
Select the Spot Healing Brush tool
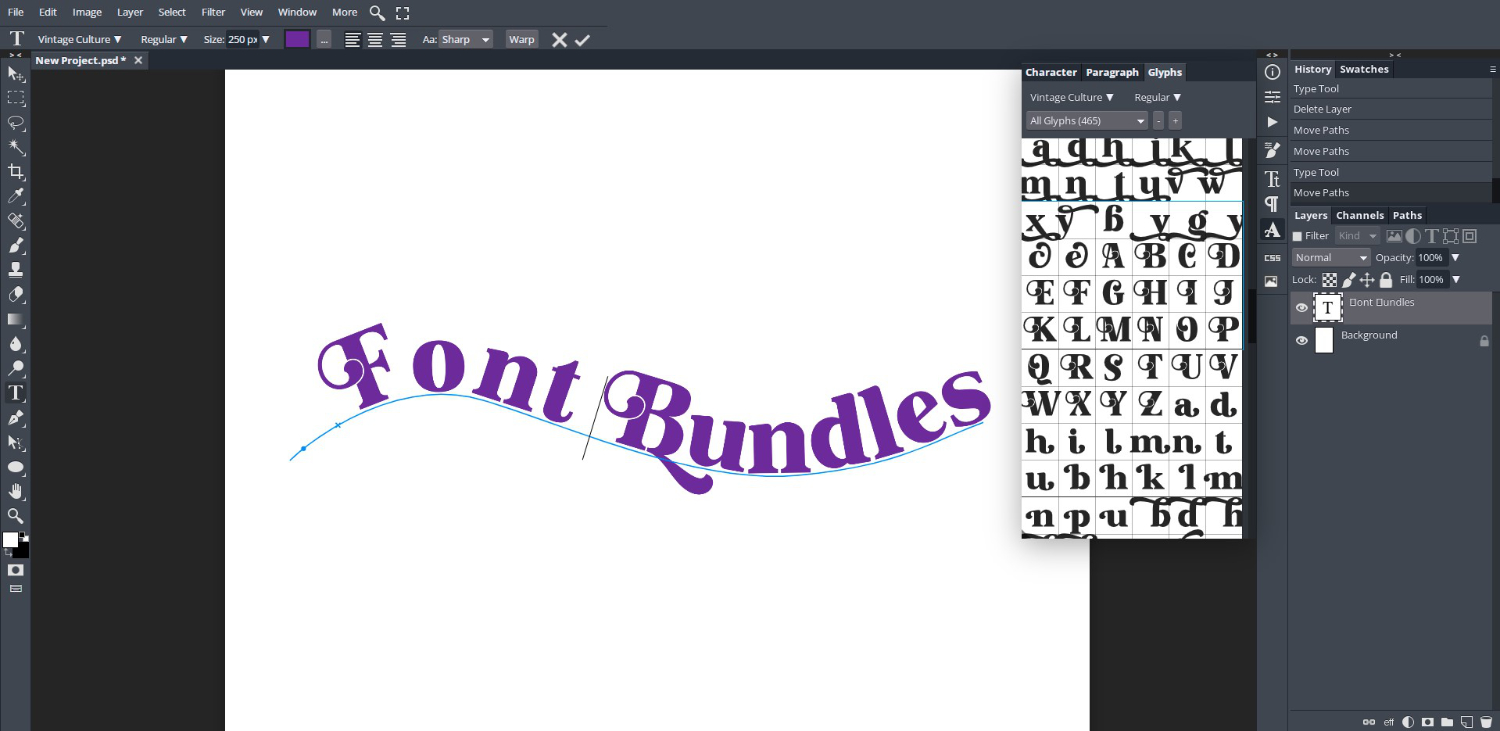(x=16, y=221)
